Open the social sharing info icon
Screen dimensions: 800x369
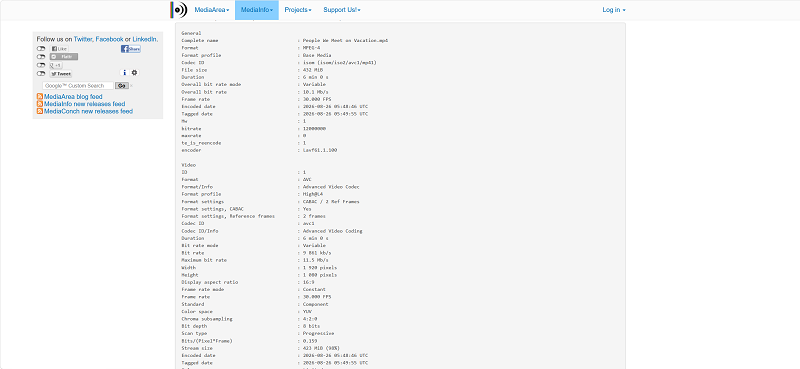pos(124,73)
